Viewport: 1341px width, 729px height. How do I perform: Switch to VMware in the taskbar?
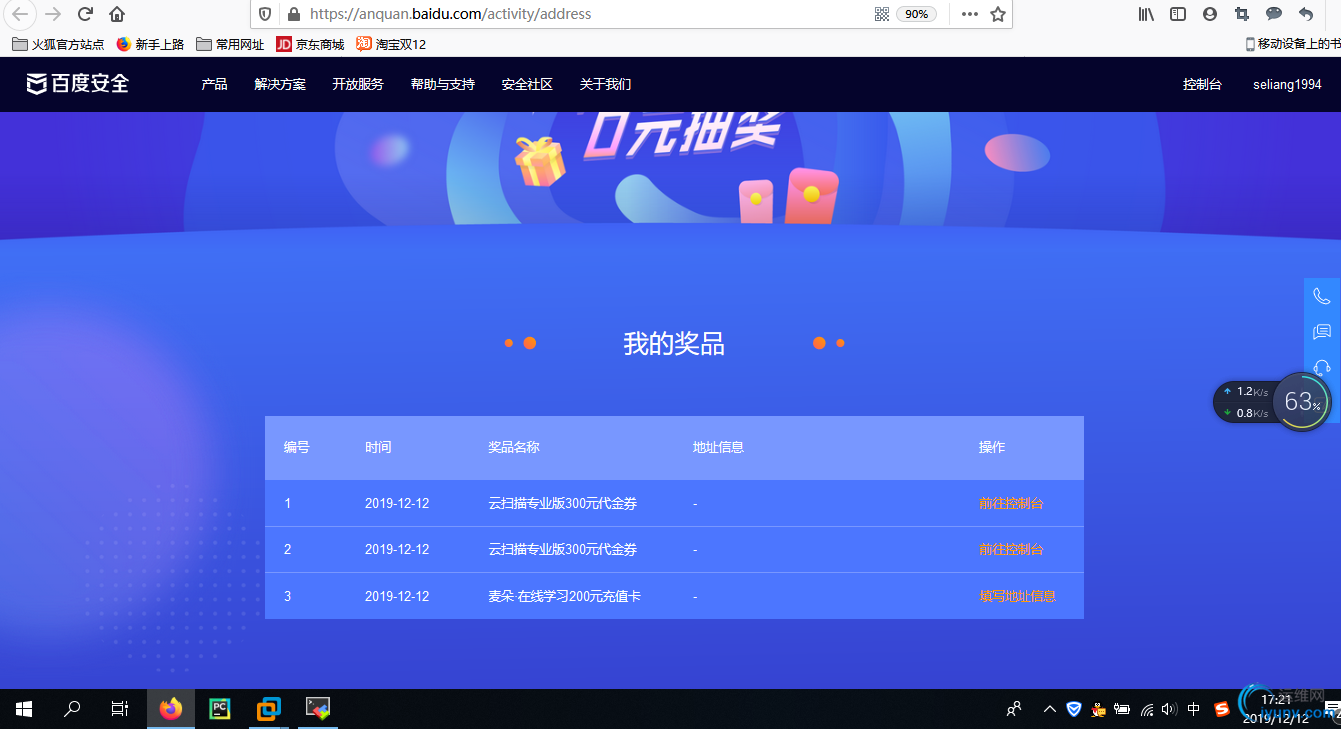click(268, 709)
